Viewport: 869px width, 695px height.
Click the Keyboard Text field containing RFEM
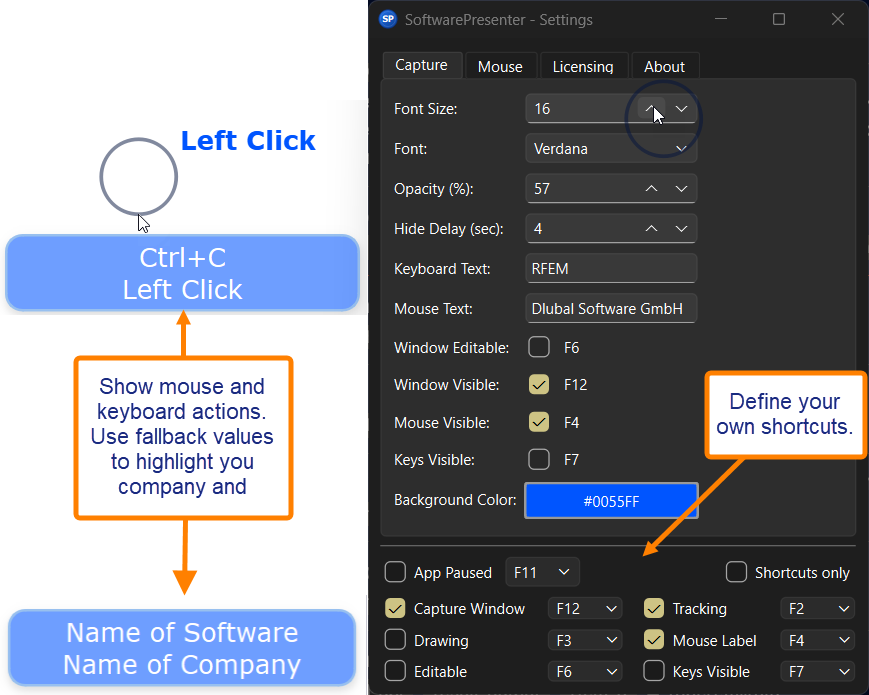(x=611, y=268)
